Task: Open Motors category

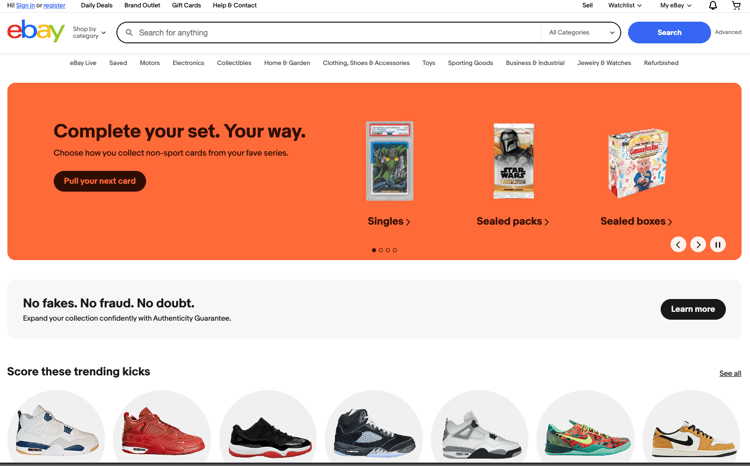Action: tap(150, 63)
